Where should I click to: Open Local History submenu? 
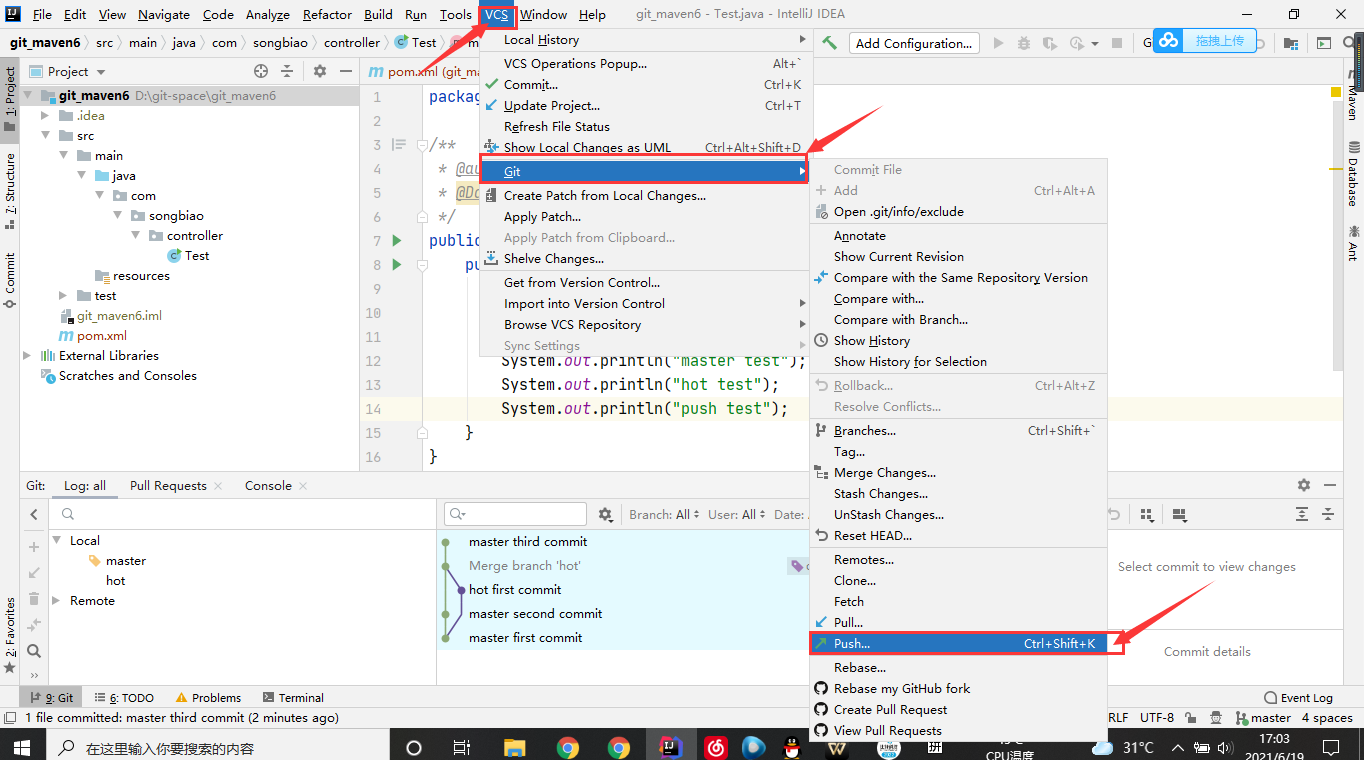(645, 40)
